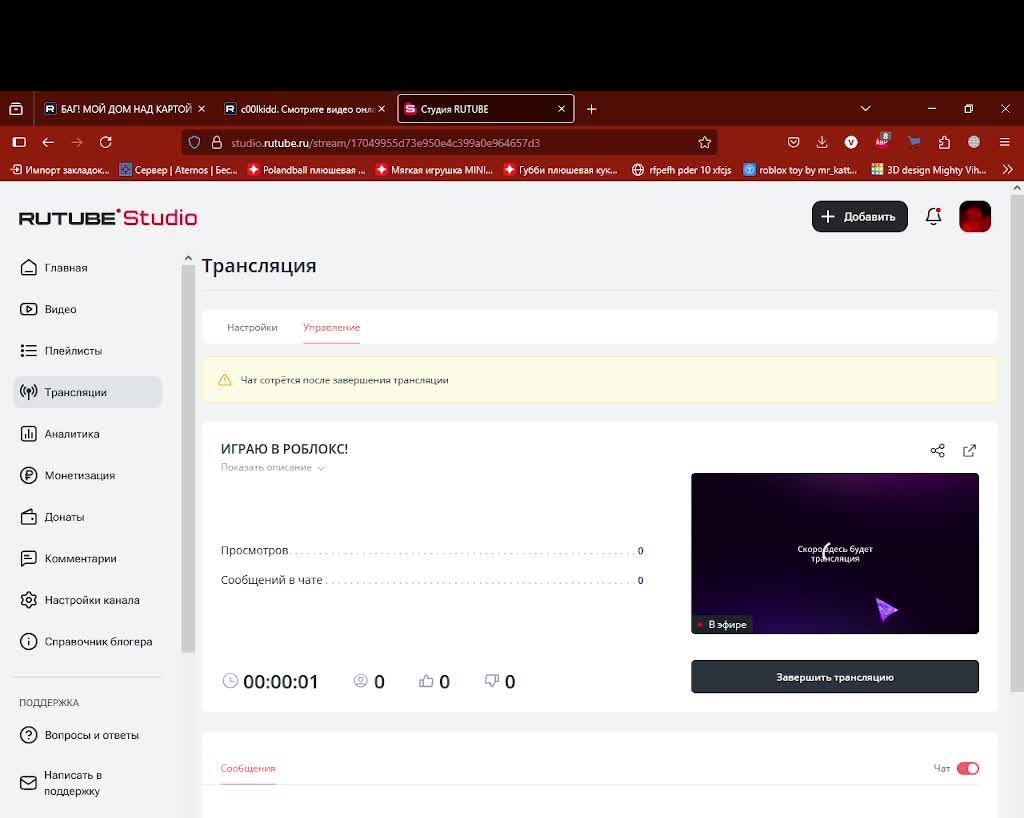Click the page vertical scrollbar
This screenshot has width=1024, height=818.
1017,444
